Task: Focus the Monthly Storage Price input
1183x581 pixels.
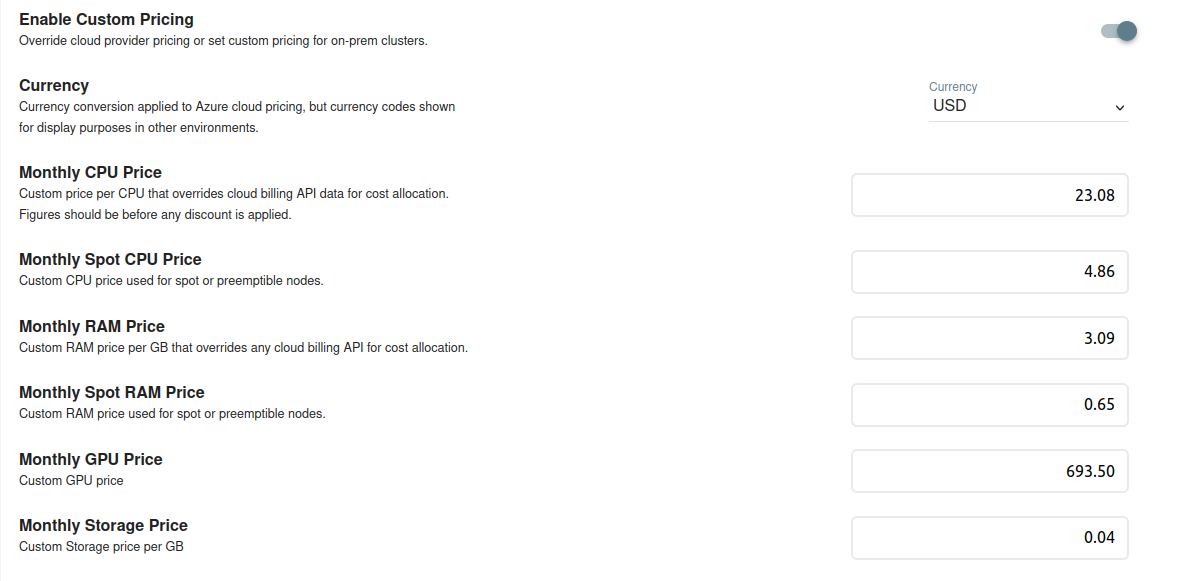Action: click(x=990, y=538)
